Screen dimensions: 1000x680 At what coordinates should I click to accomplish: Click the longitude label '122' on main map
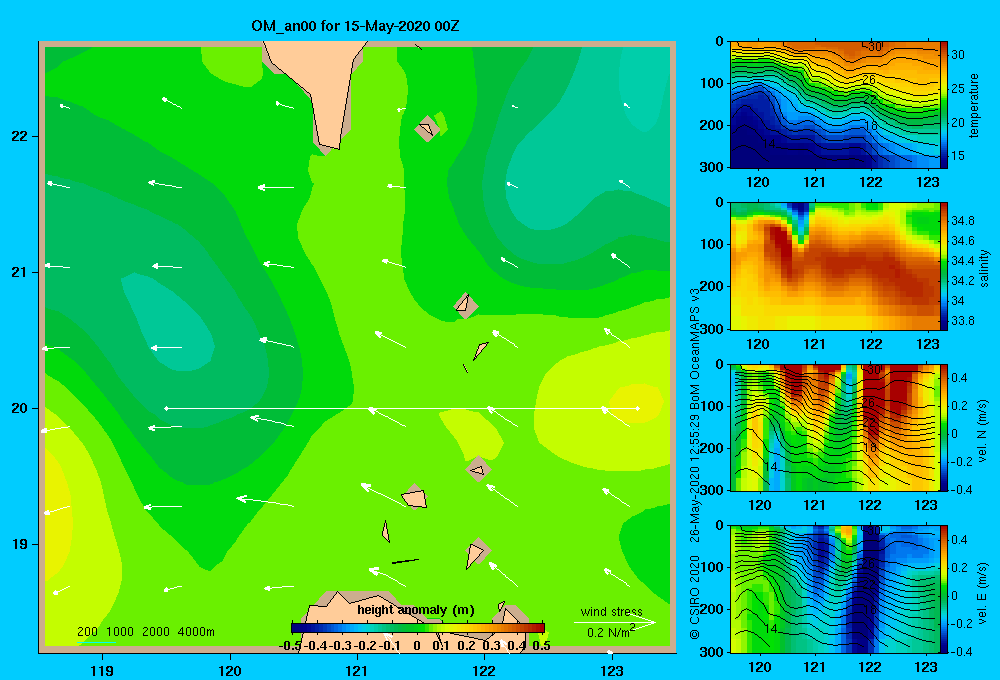(485, 670)
